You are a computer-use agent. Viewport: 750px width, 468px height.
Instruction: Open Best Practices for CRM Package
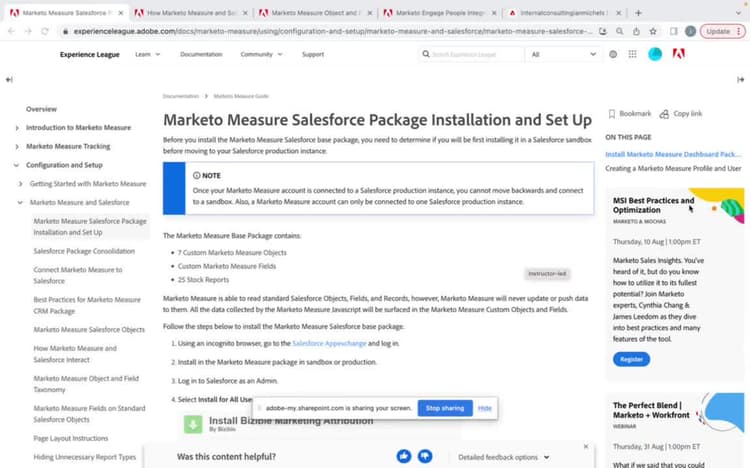(x=87, y=305)
